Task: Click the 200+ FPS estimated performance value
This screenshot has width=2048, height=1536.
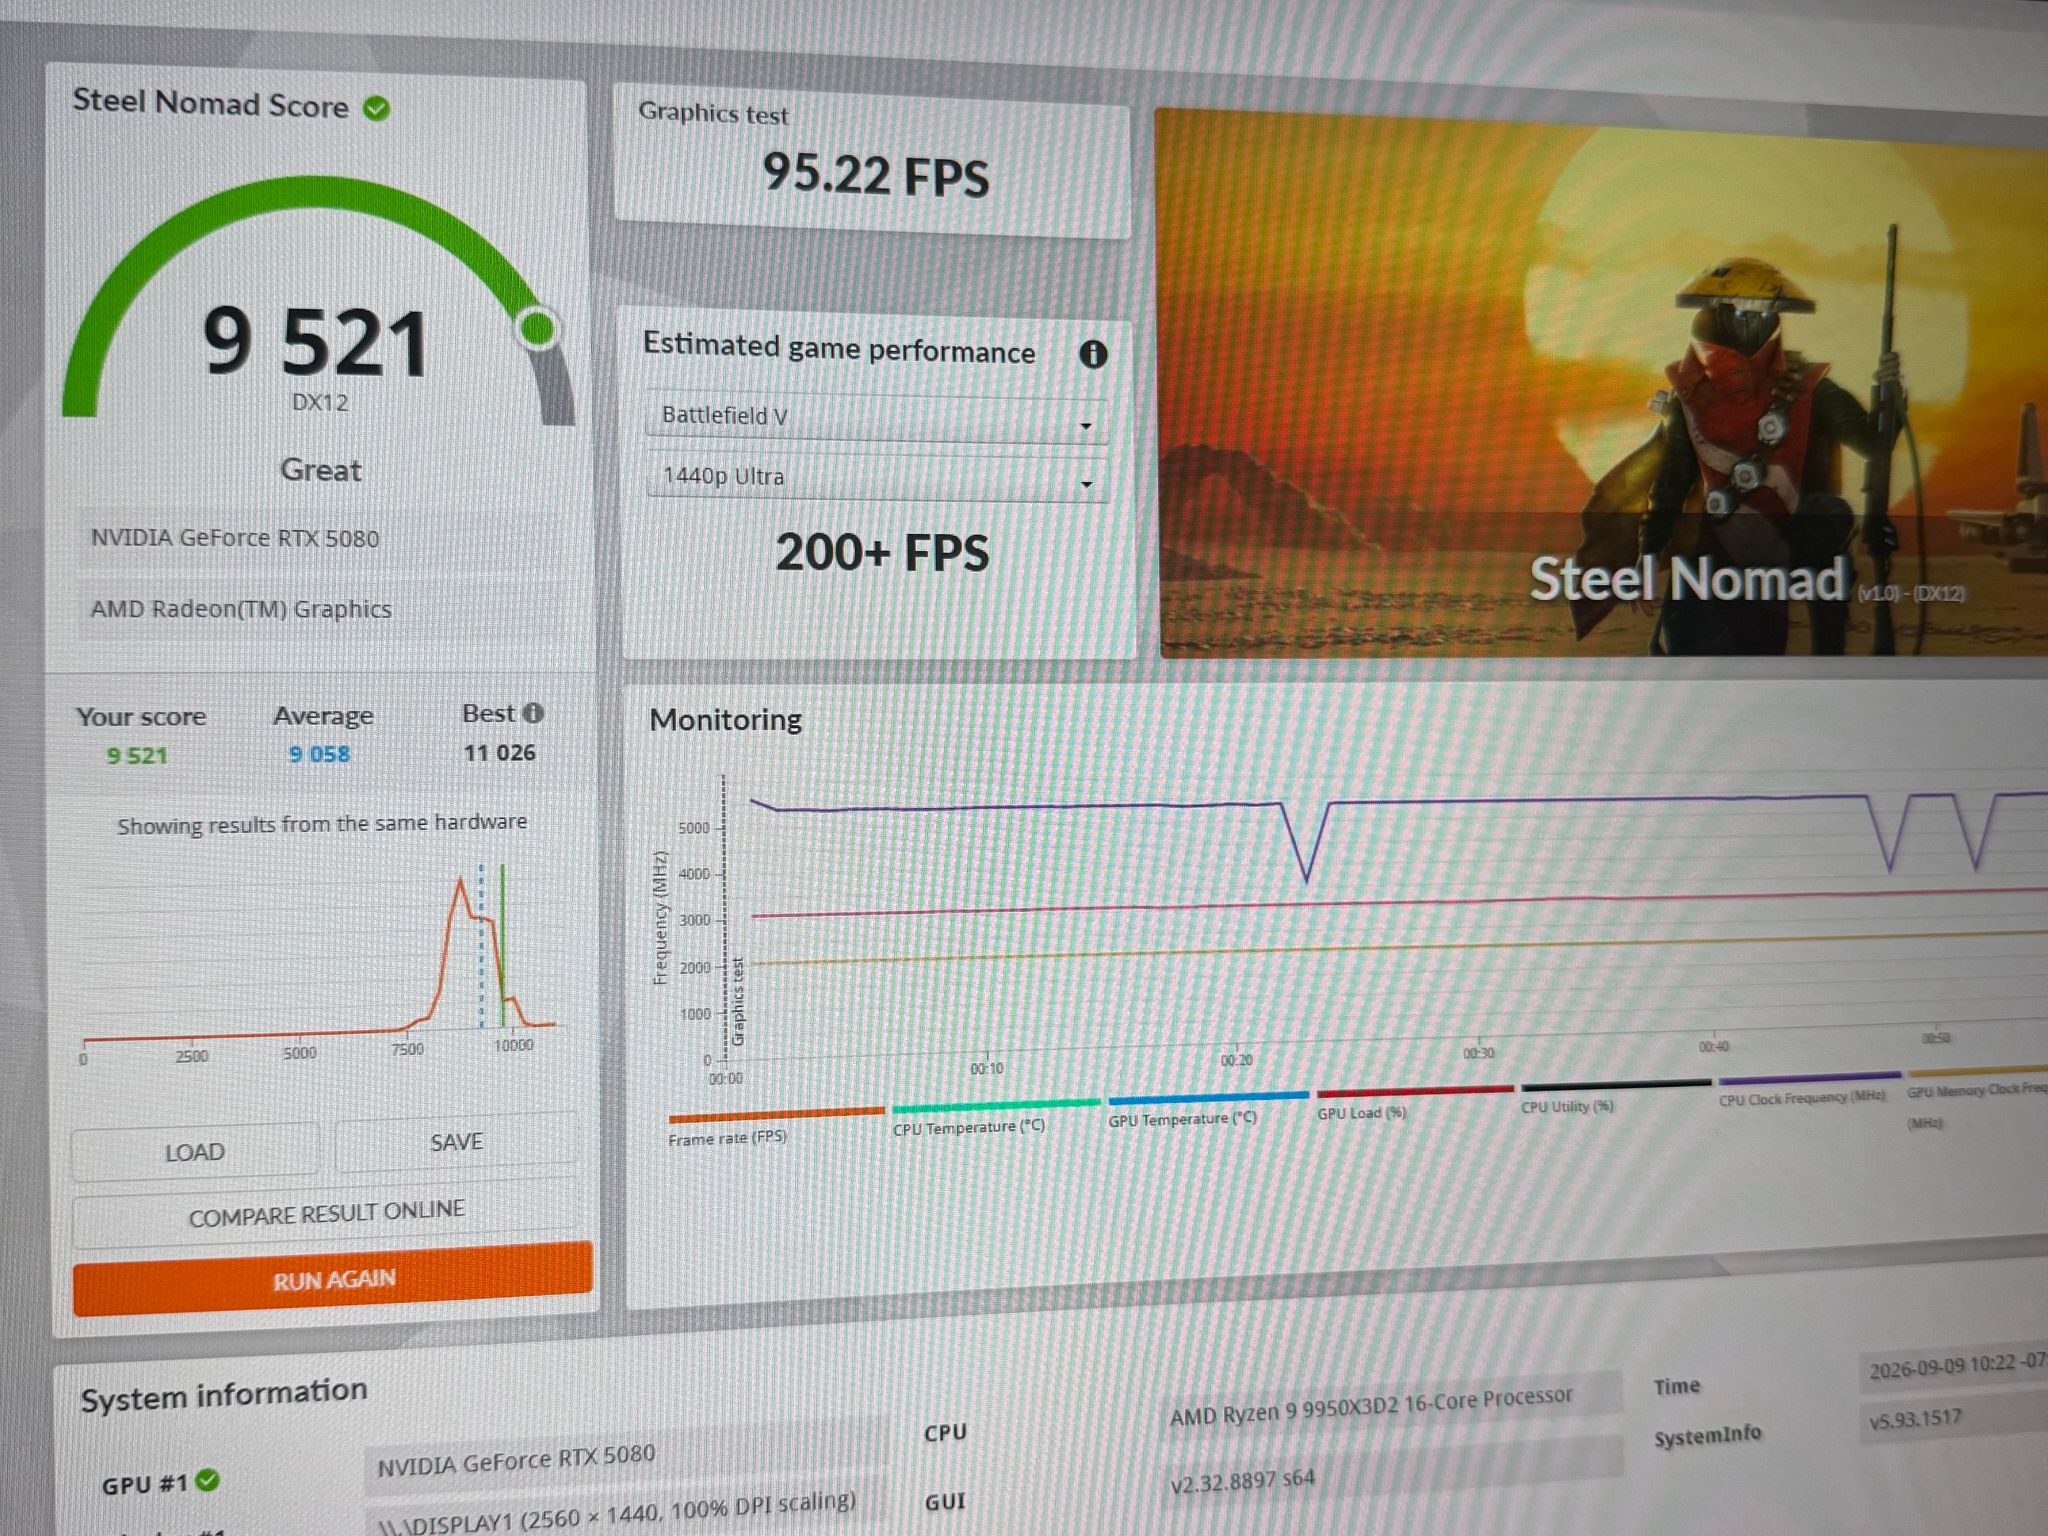Action: pyautogui.click(x=882, y=553)
